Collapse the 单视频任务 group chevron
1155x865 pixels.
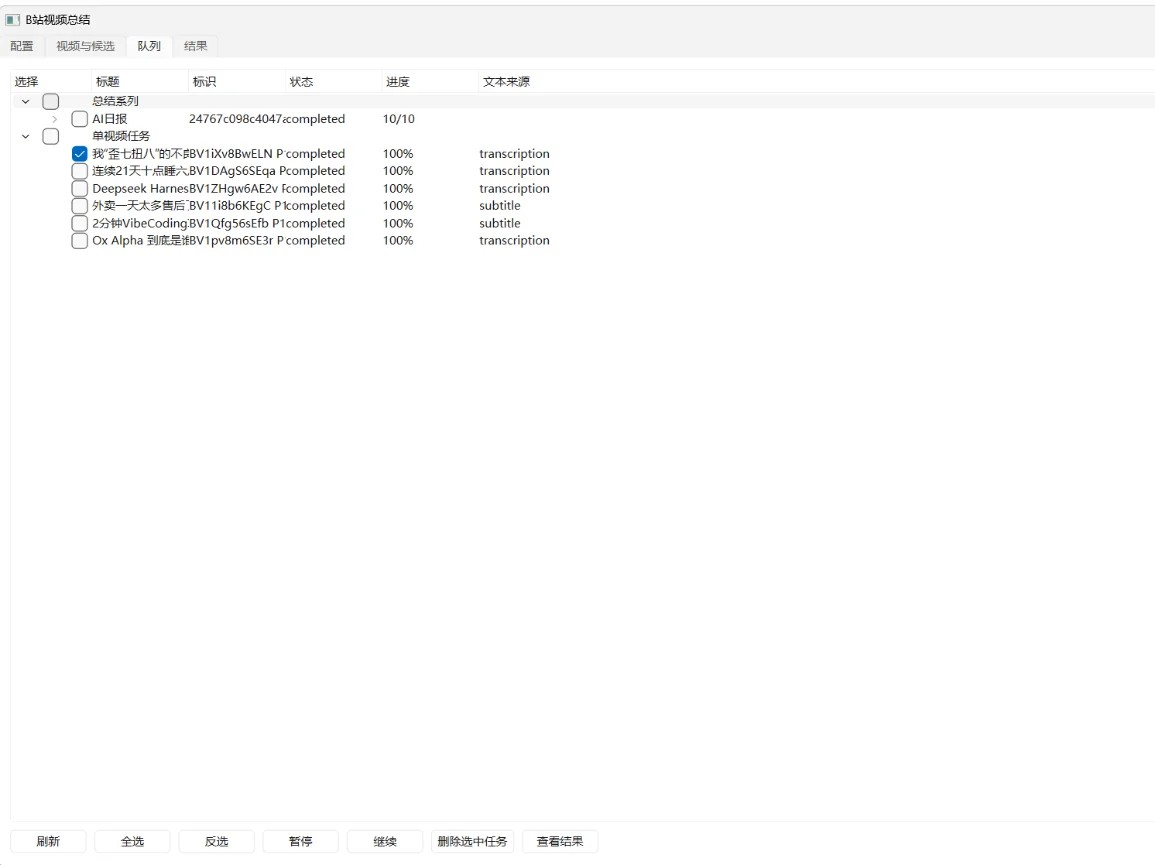(x=26, y=136)
